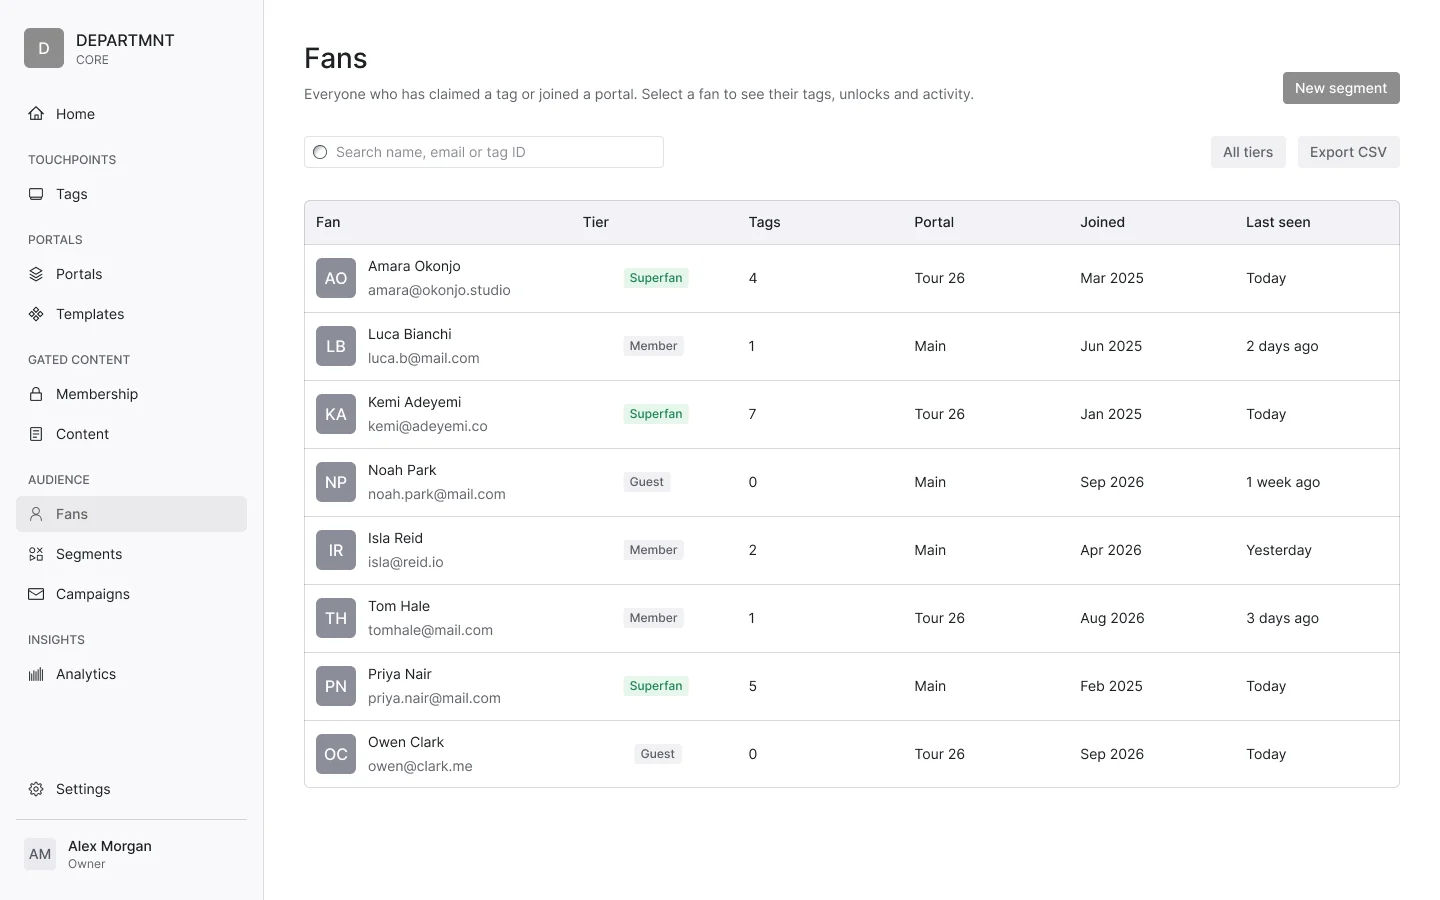Select the fan name Tom Hale
This screenshot has height=900, width=1440.
(x=399, y=606)
